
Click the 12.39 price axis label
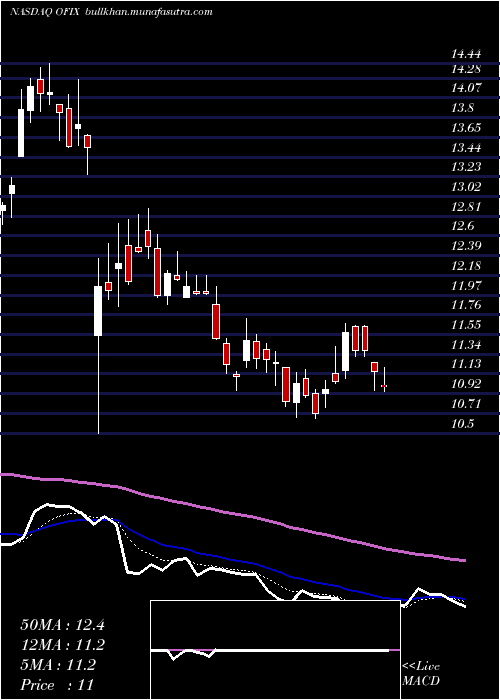tap(466, 246)
